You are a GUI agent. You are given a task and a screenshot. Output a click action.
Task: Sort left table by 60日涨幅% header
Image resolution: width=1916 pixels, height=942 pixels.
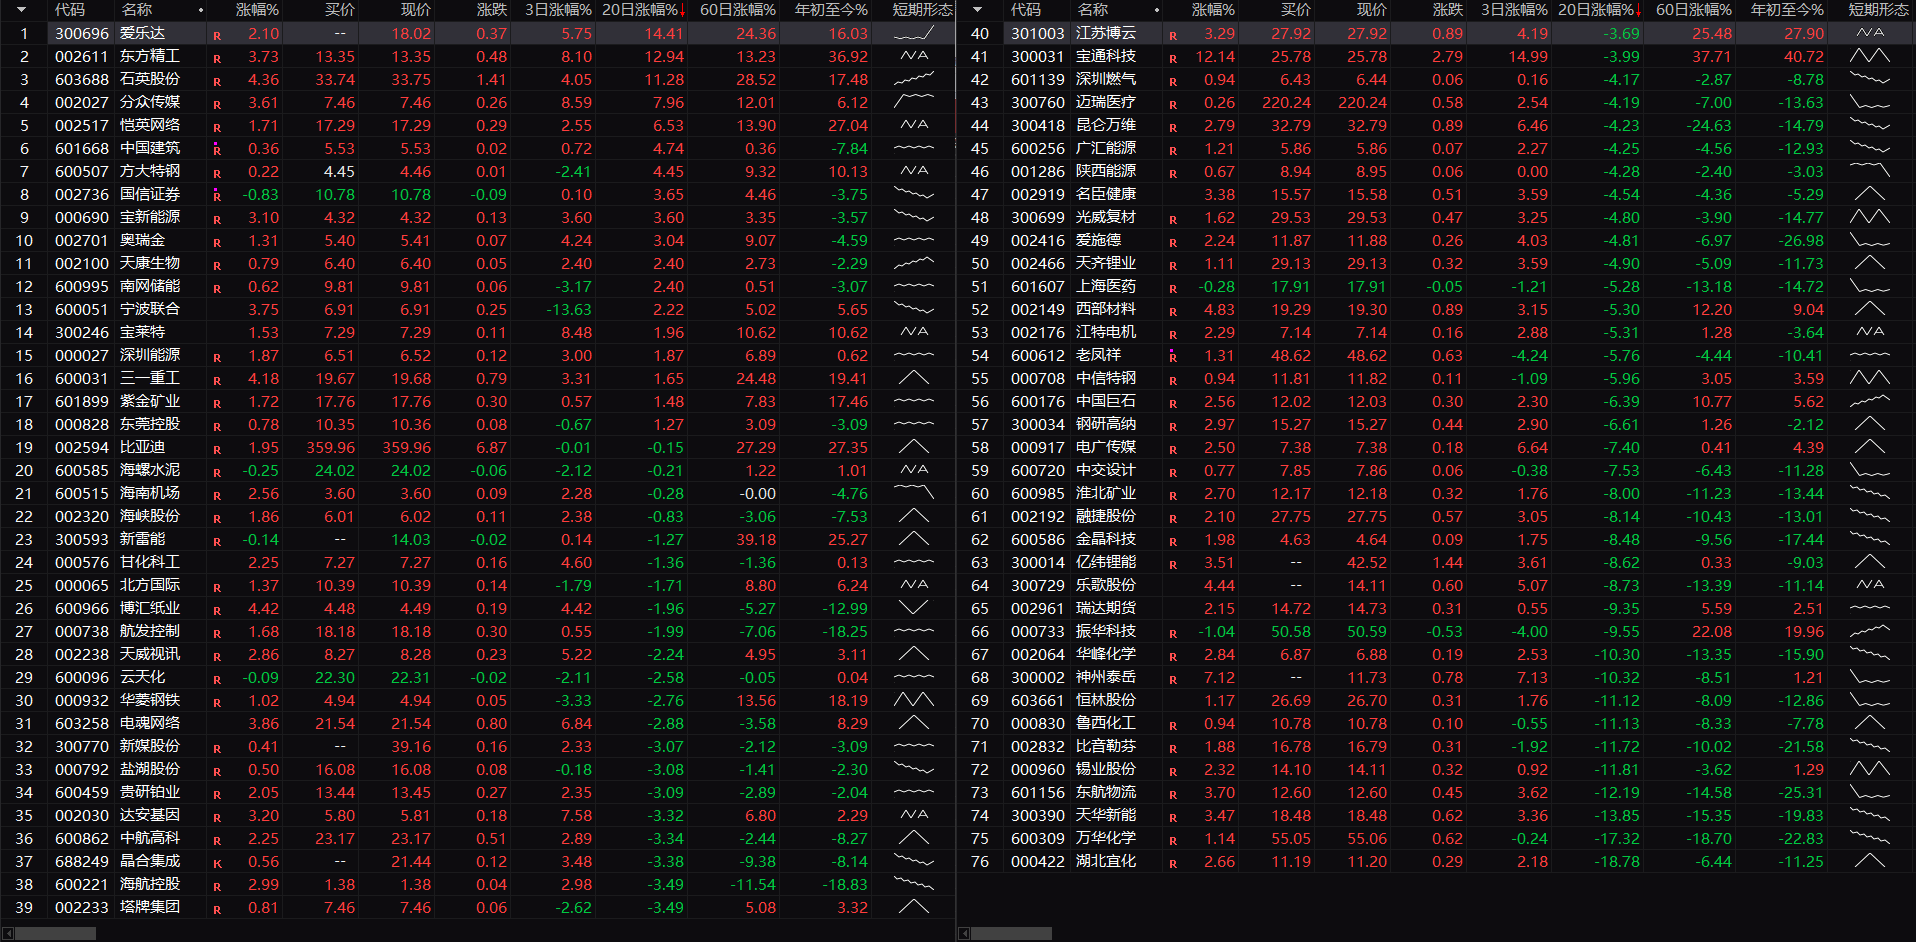[x=738, y=10]
